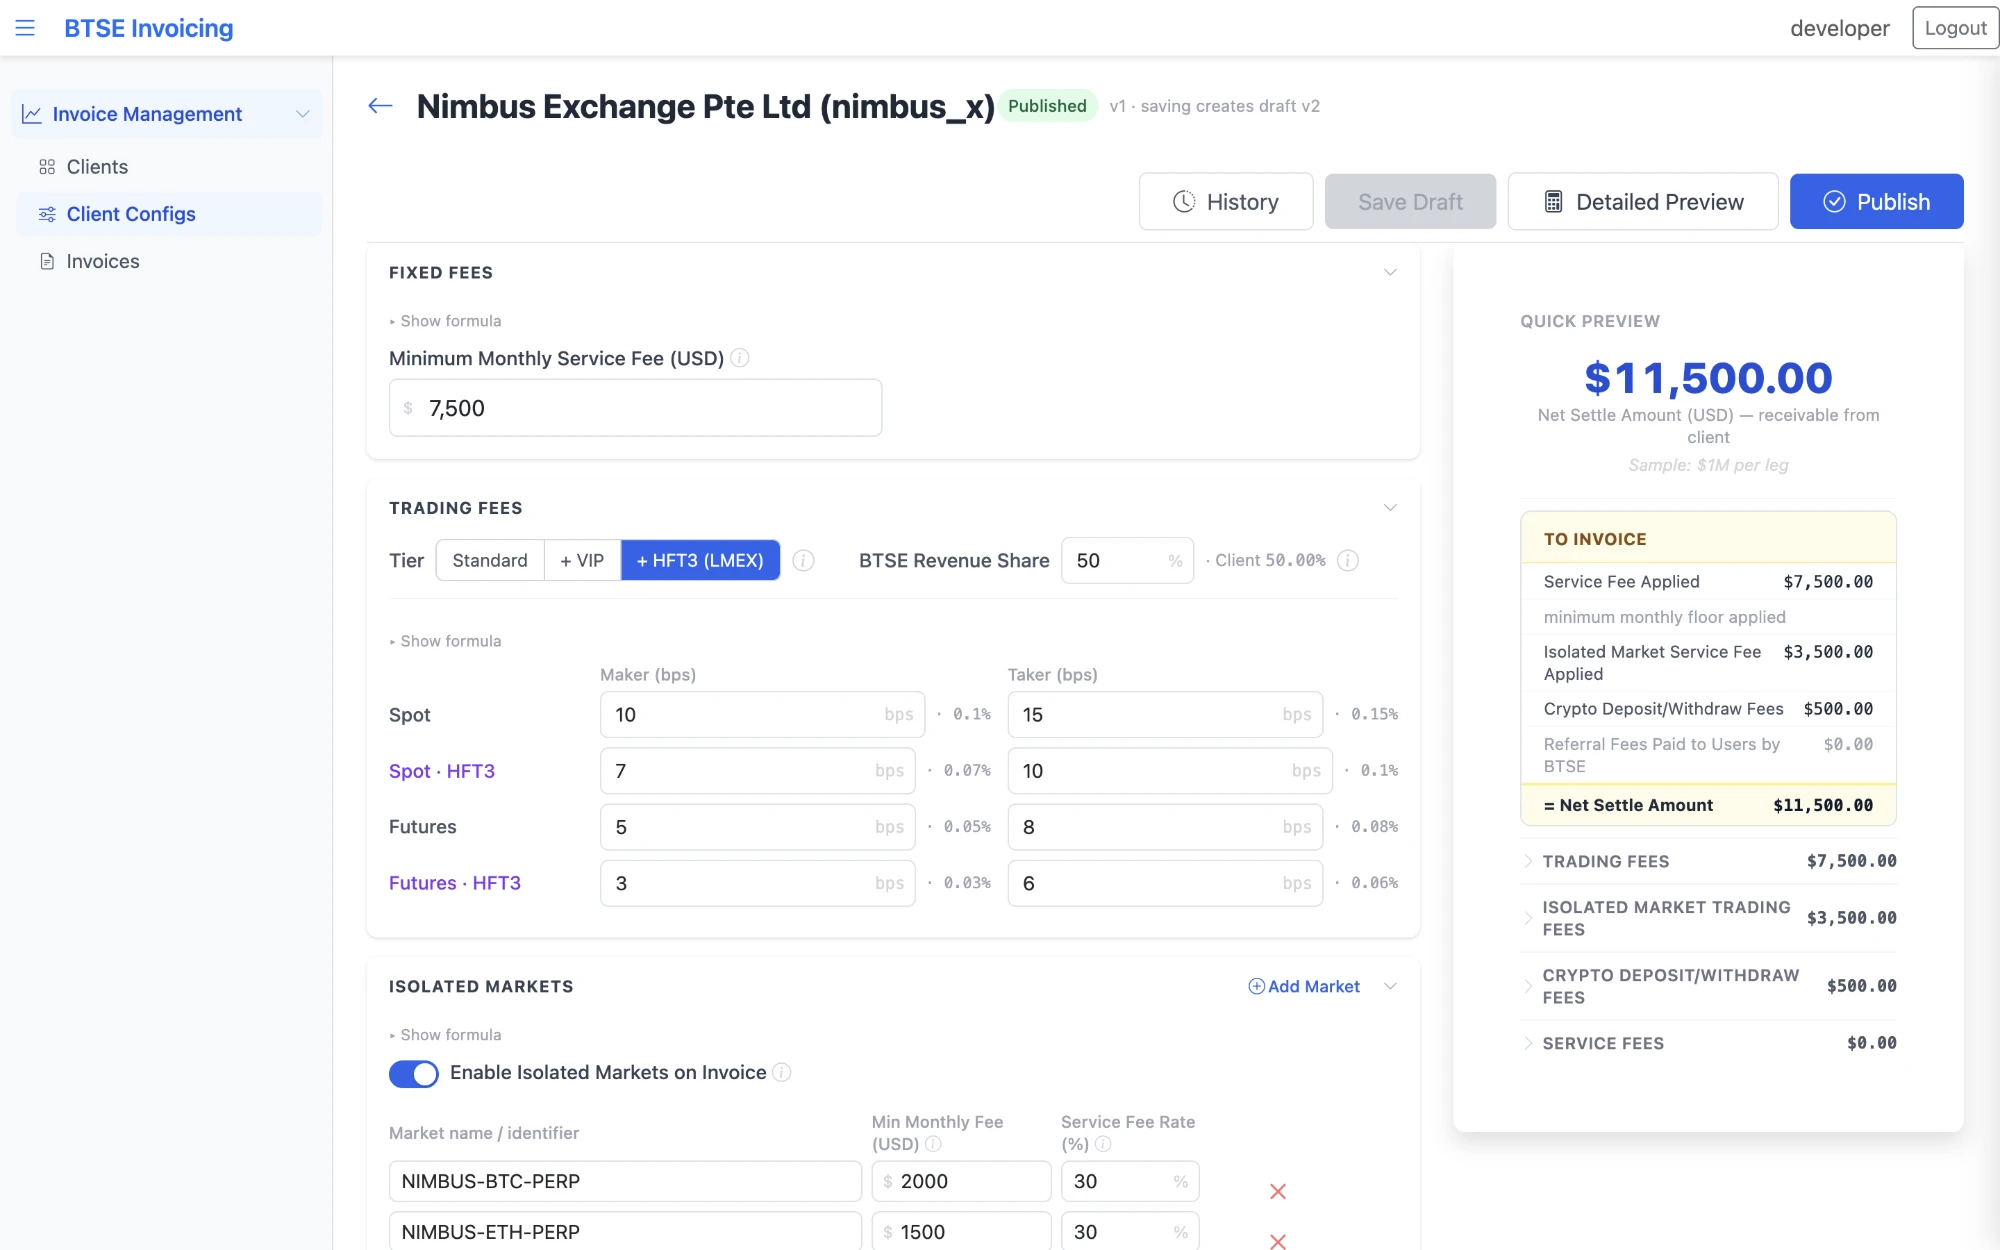Edit NIMBUS-ETH-PERP service fee rate field
Image resolution: width=2000 pixels, height=1250 pixels.
click(x=1130, y=1232)
